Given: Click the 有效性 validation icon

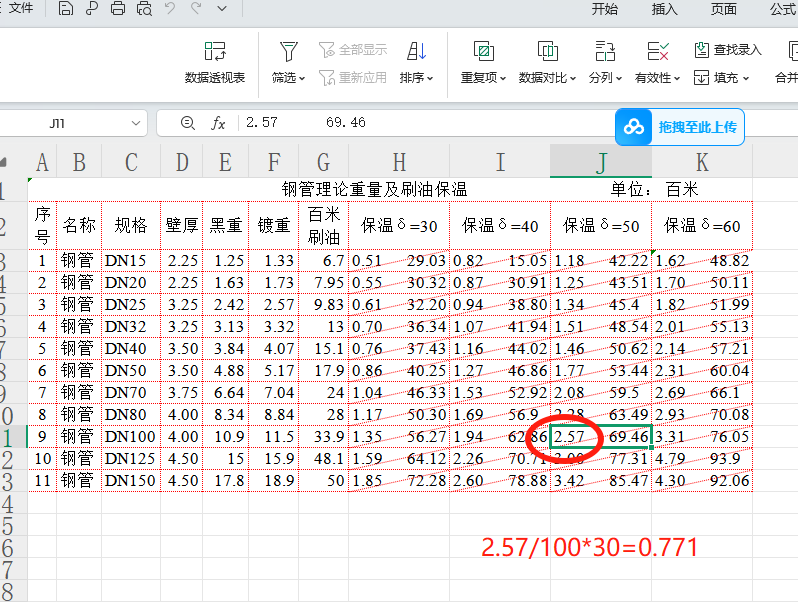Looking at the screenshot, I should tap(658, 51).
